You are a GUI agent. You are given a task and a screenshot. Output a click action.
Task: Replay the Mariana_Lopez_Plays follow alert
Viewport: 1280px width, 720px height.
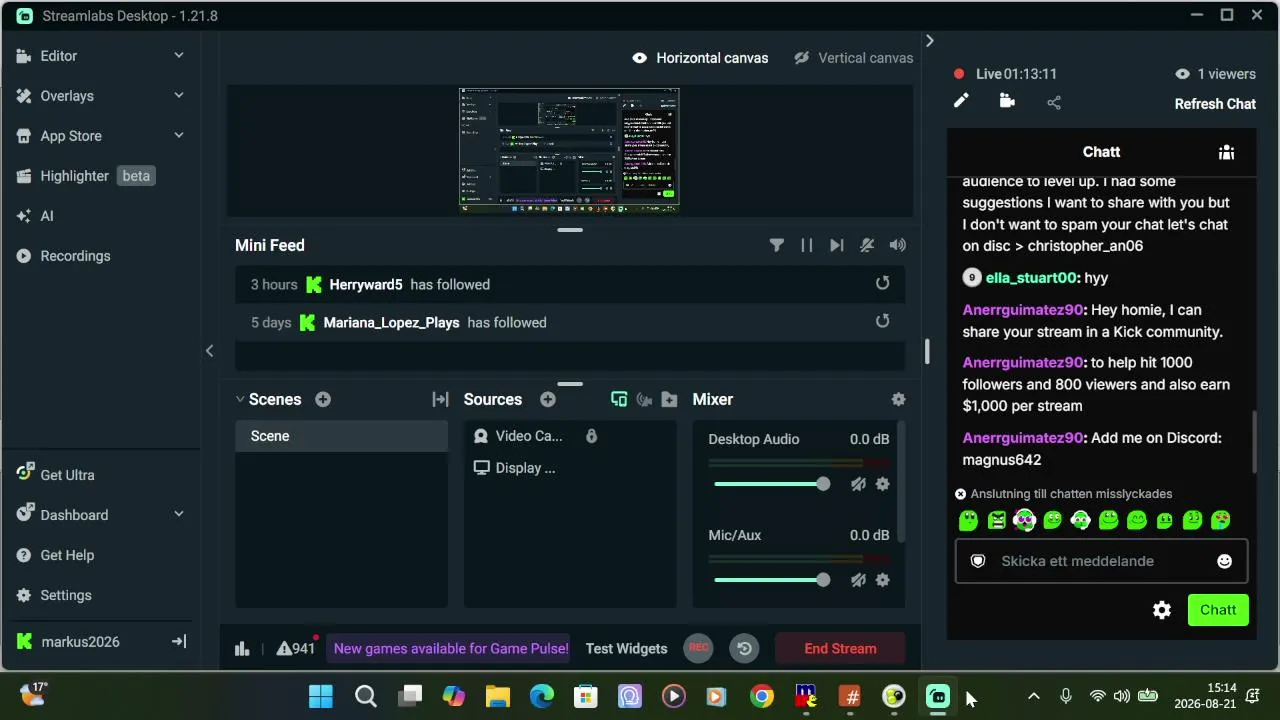pyautogui.click(x=882, y=321)
